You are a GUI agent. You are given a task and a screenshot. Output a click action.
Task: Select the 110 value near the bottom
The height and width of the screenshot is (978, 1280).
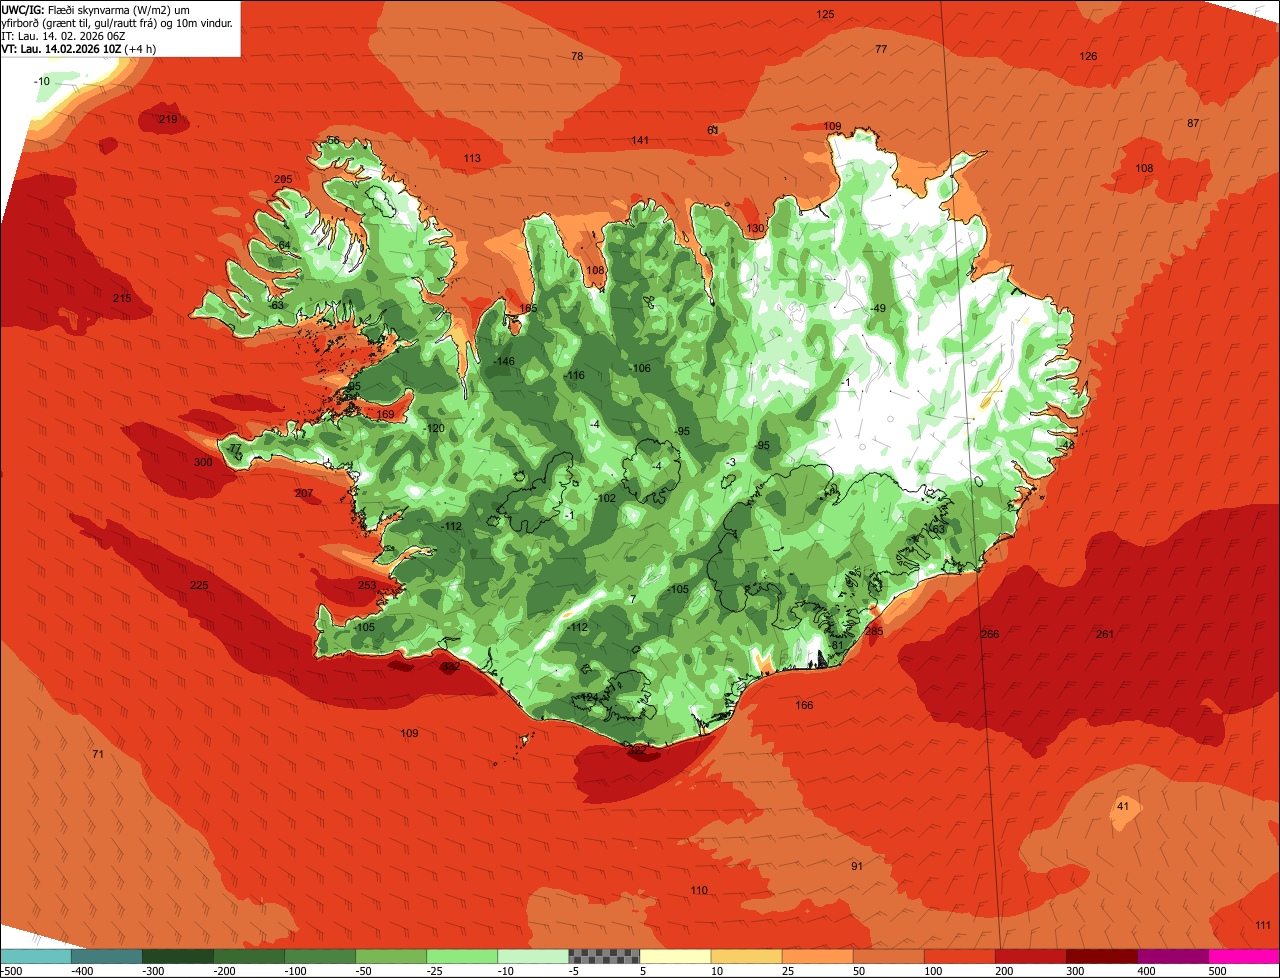click(x=699, y=891)
